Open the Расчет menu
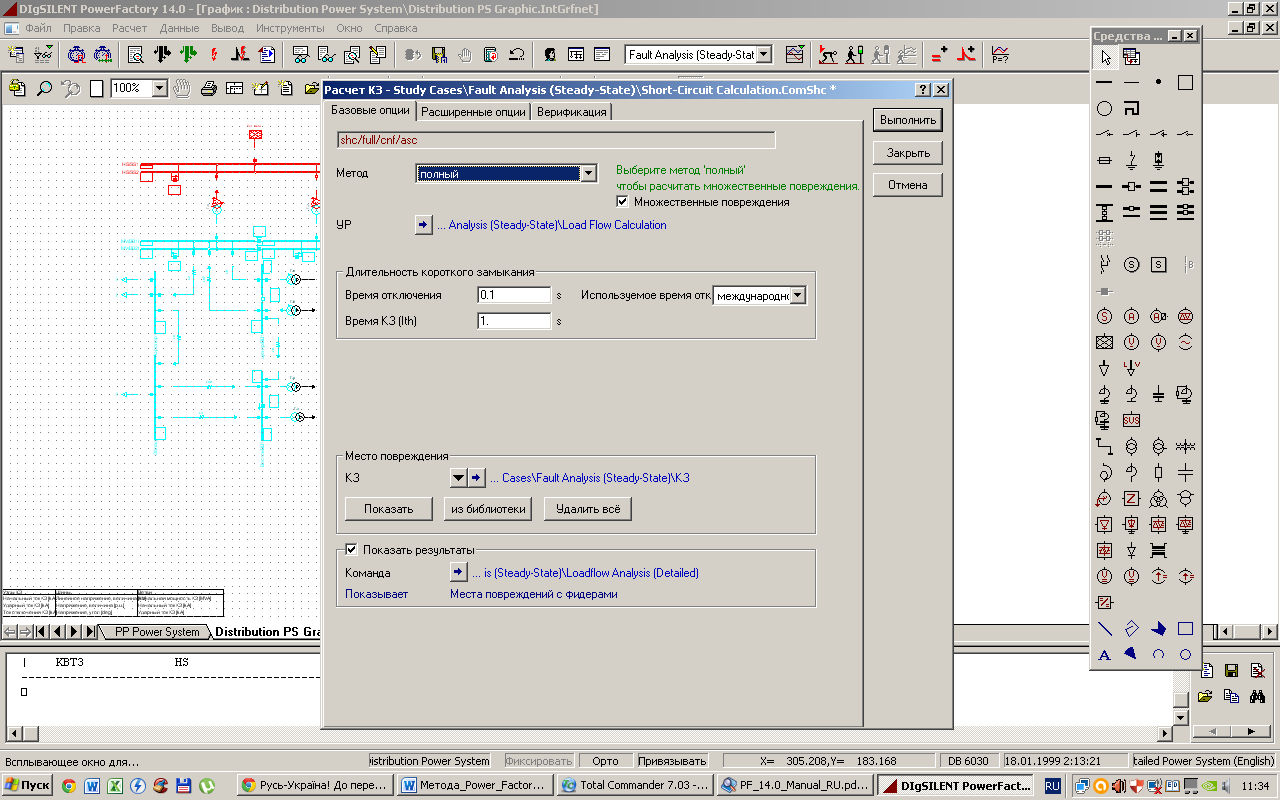 tap(129, 28)
